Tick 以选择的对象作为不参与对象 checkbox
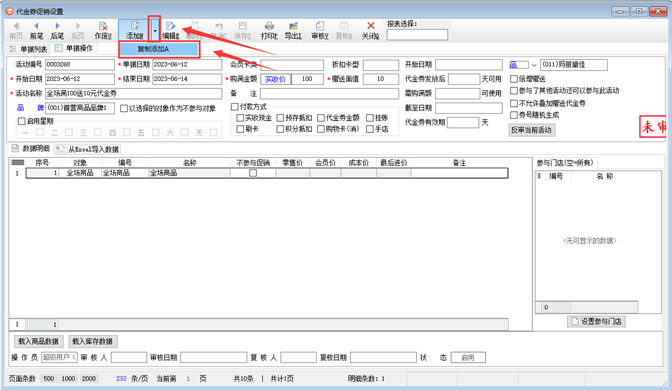Viewport: 672px width, 390px height. (124, 108)
